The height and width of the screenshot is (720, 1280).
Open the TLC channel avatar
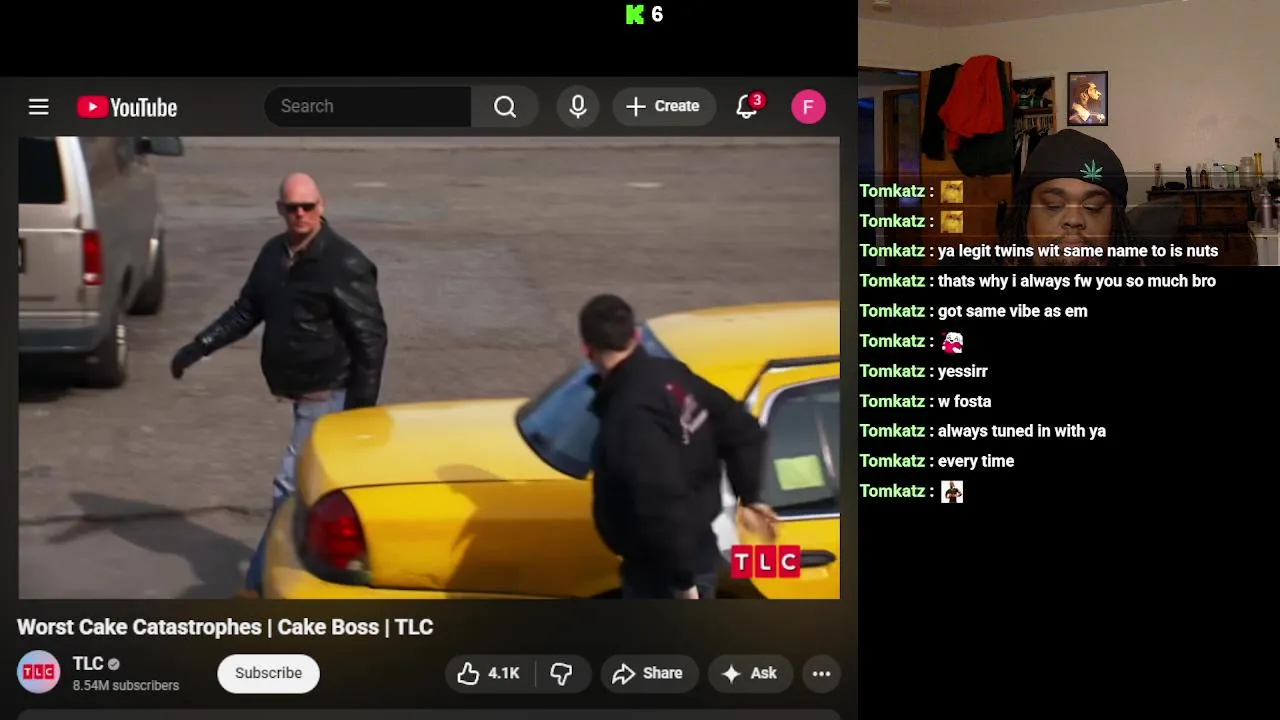[x=38, y=673]
